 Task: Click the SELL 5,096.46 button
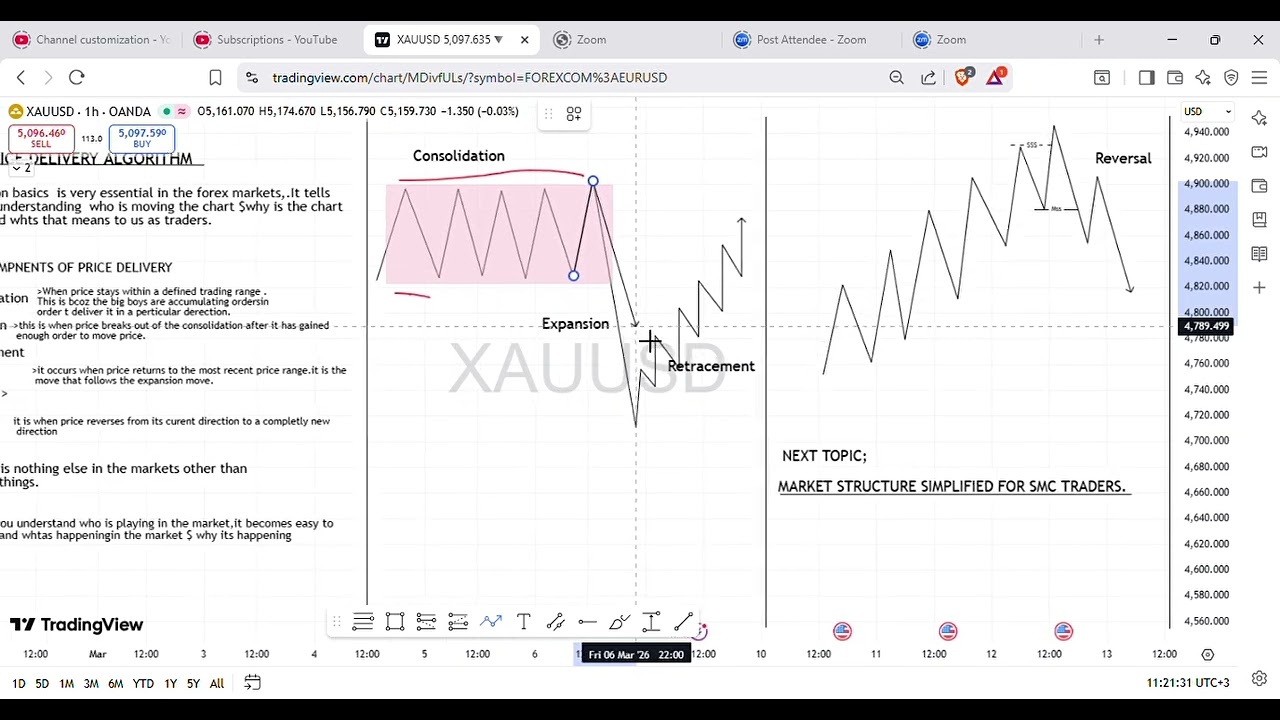pyautogui.click(x=41, y=138)
